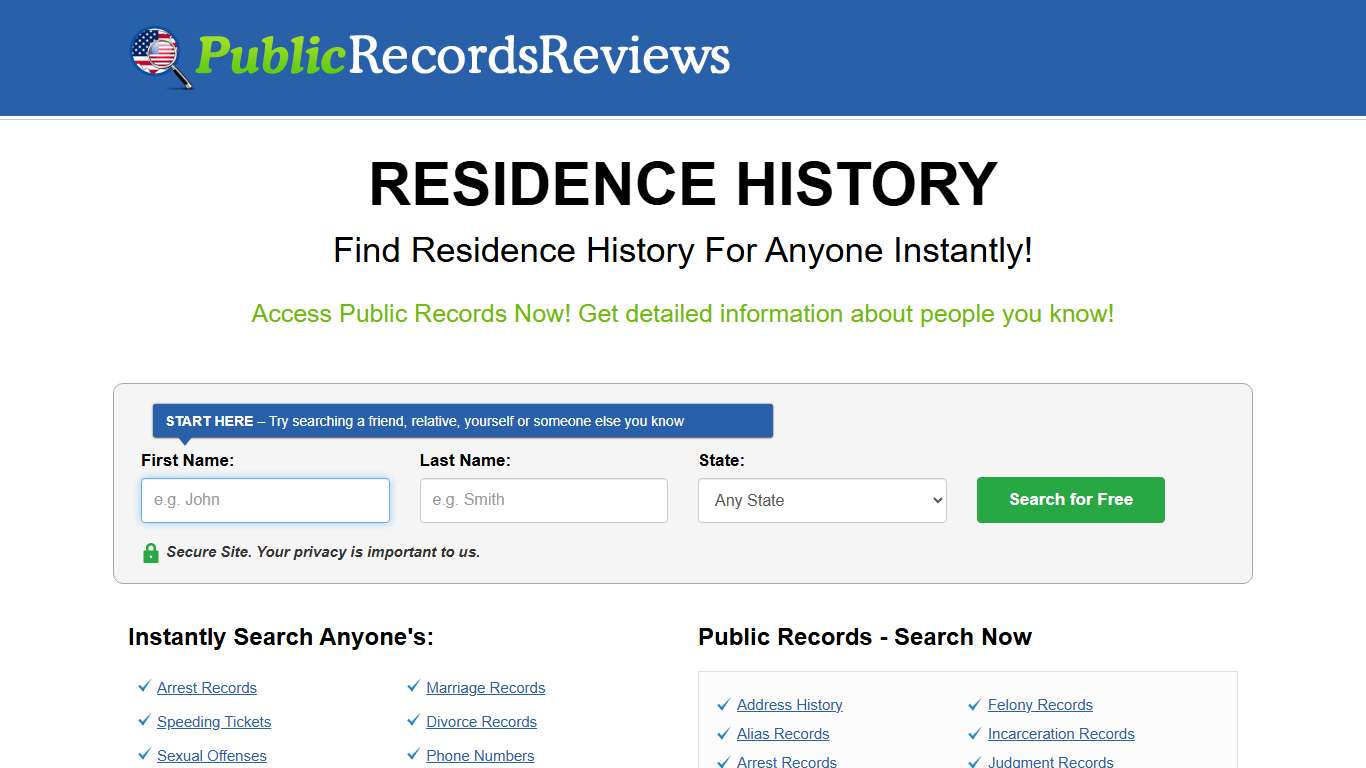The width and height of the screenshot is (1366, 768).
Task: Click inside the First Name input field
Action: pyautogui.click(x=265, y=500)
